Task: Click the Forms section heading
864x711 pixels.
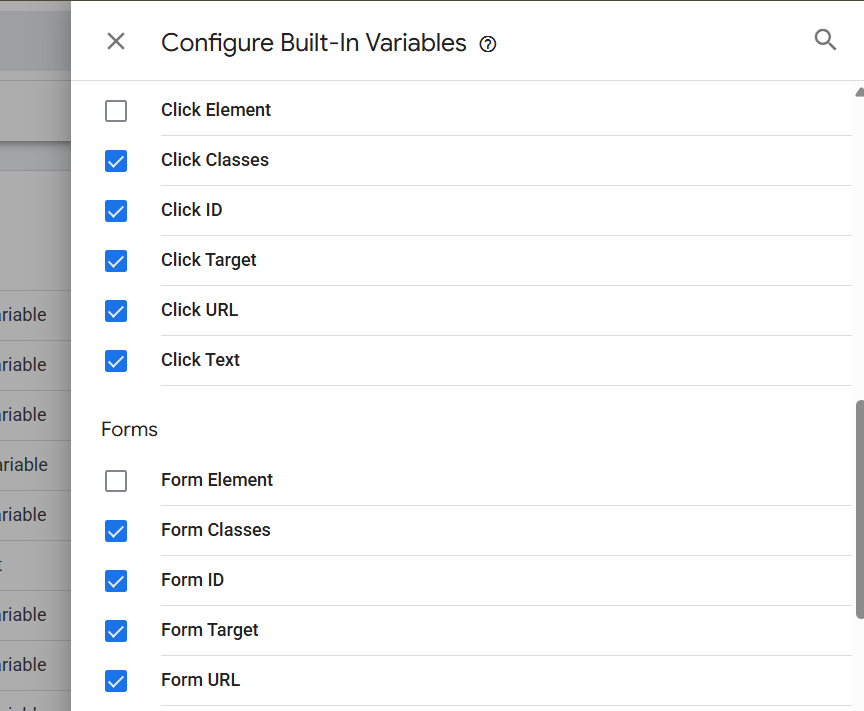Action: pyautogui.click(x=130, y=429)
